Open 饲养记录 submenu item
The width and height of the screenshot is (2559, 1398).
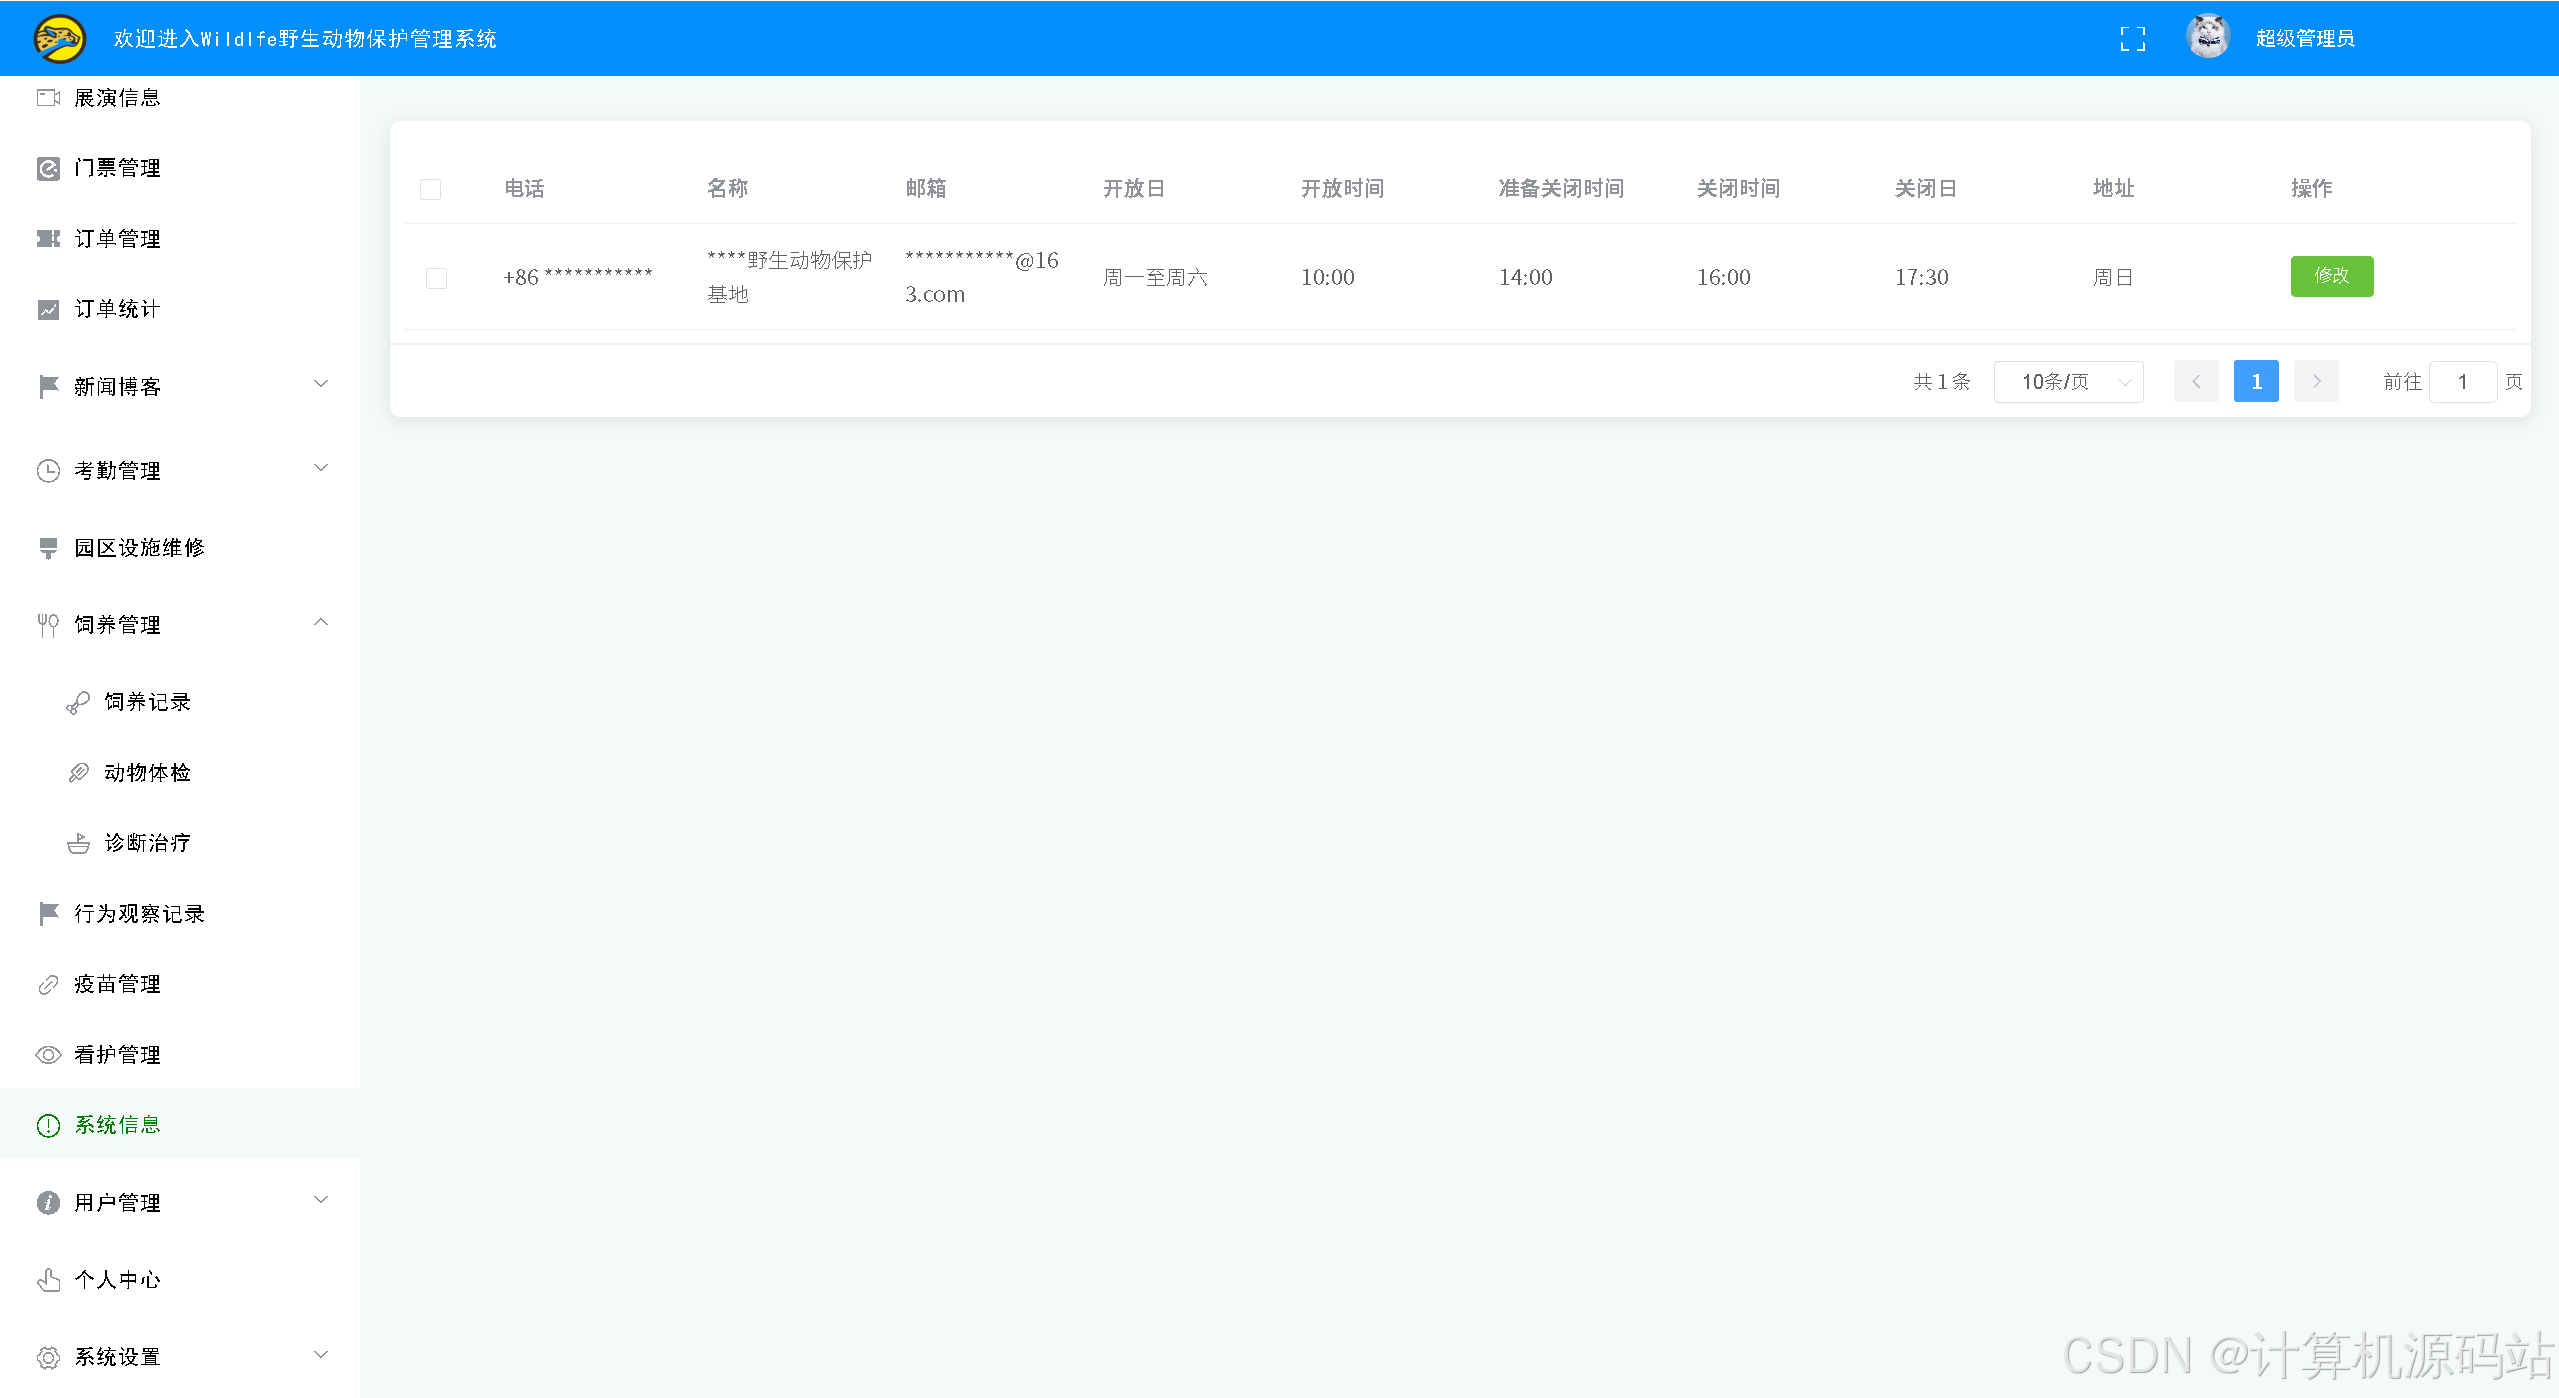pos(180,702)
